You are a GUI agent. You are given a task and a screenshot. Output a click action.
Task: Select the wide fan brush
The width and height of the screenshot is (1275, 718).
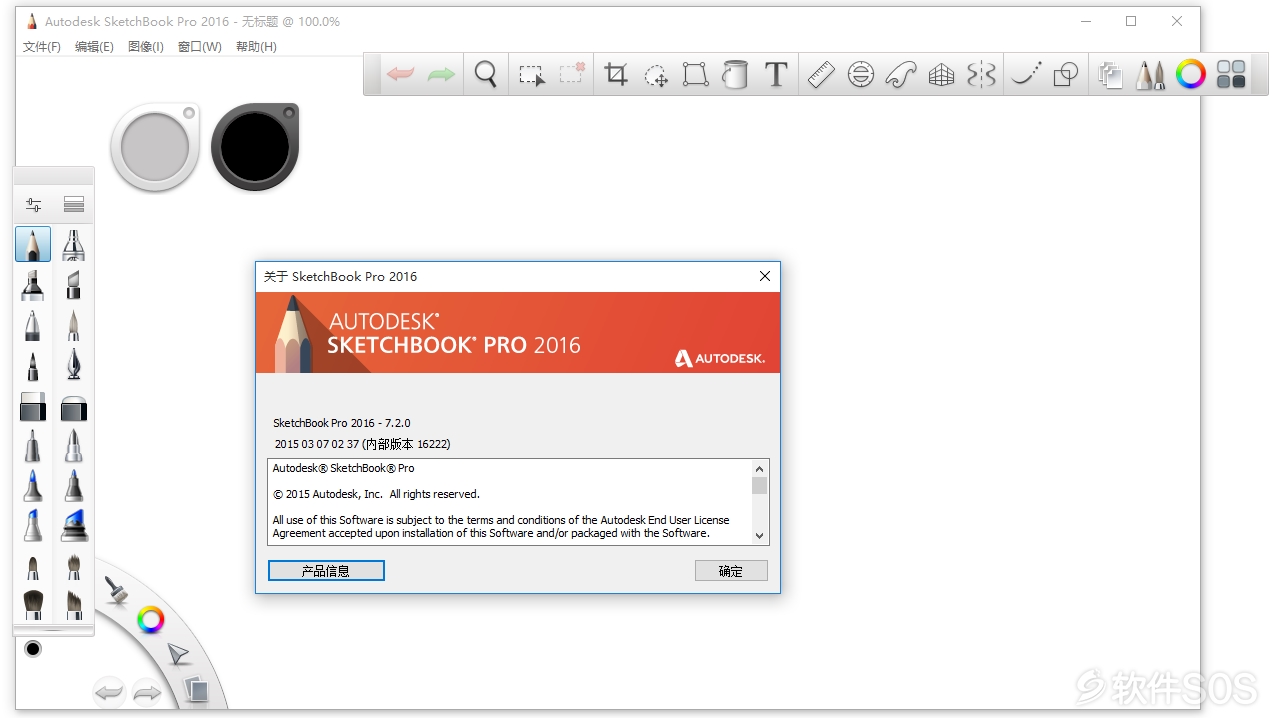click(33, 605)
